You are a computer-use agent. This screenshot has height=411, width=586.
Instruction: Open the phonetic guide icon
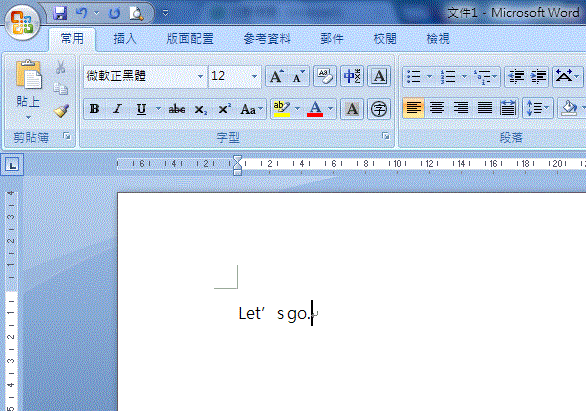352,76
